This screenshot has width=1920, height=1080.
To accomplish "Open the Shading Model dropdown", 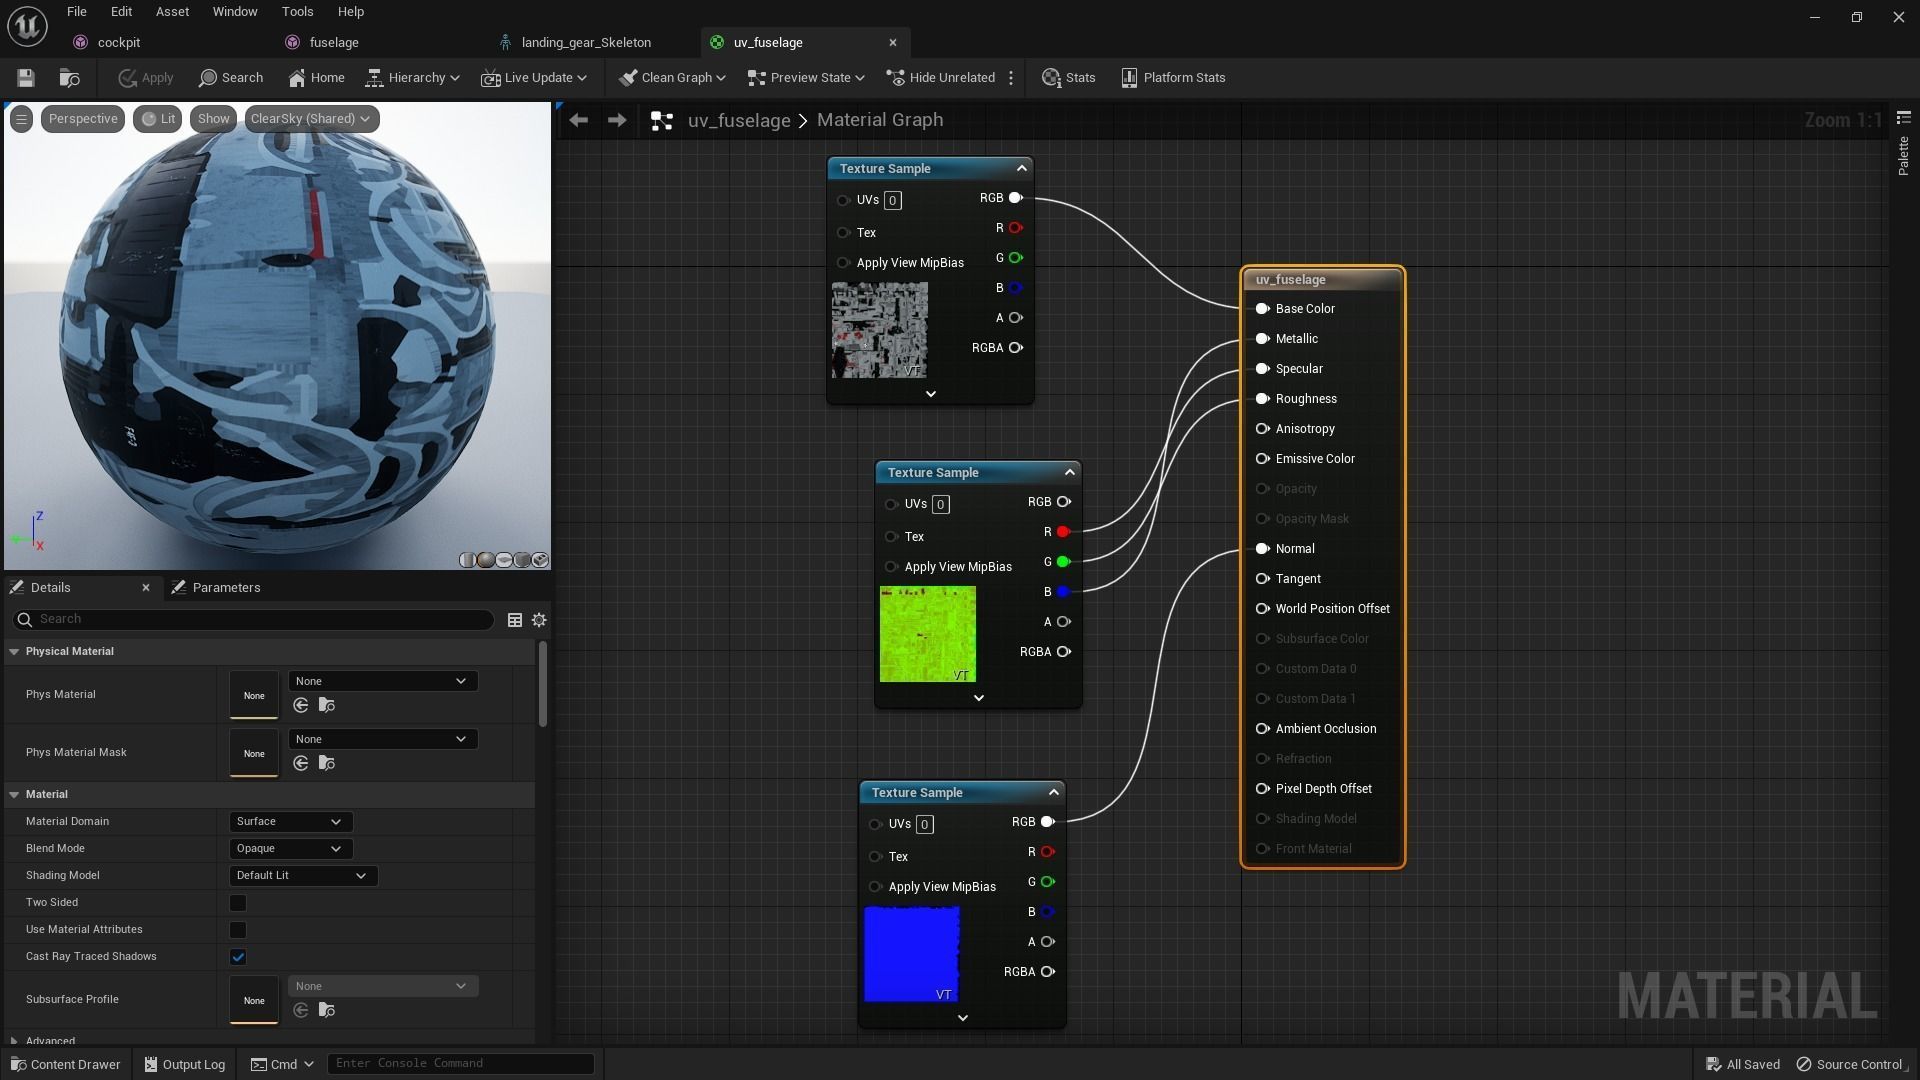I will tap(302, 876).
